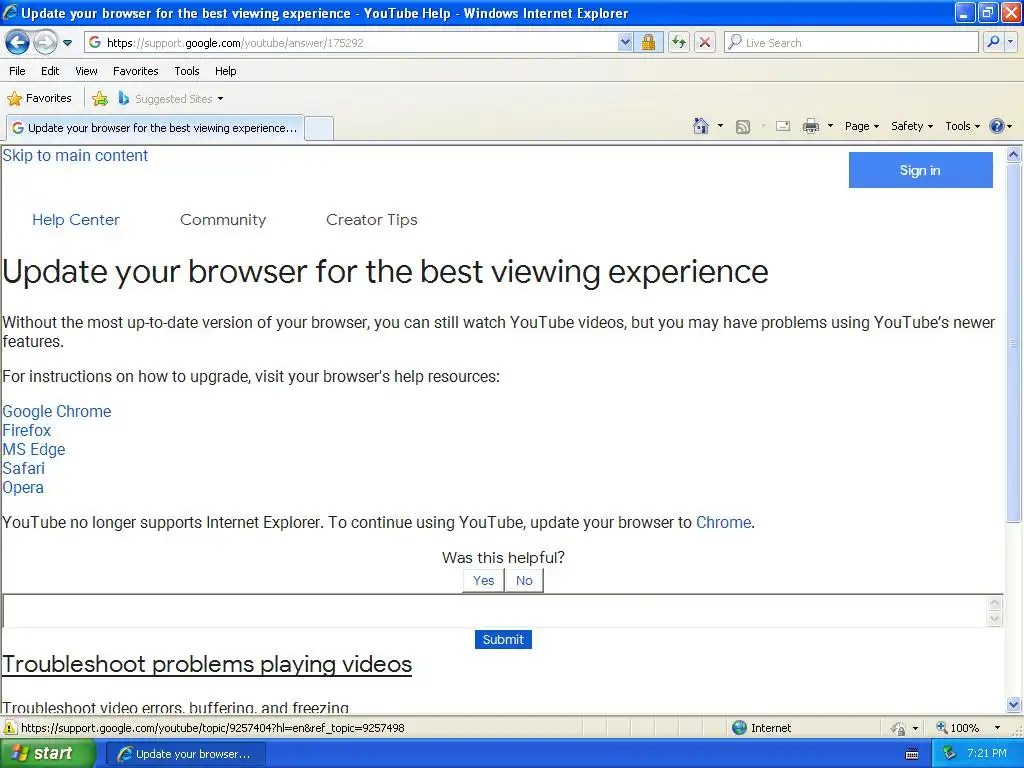The width and height of the screenshot is (1024, 768).
Task: Click Add to Favorites Bar icon
Action: (x=100, y=99)
